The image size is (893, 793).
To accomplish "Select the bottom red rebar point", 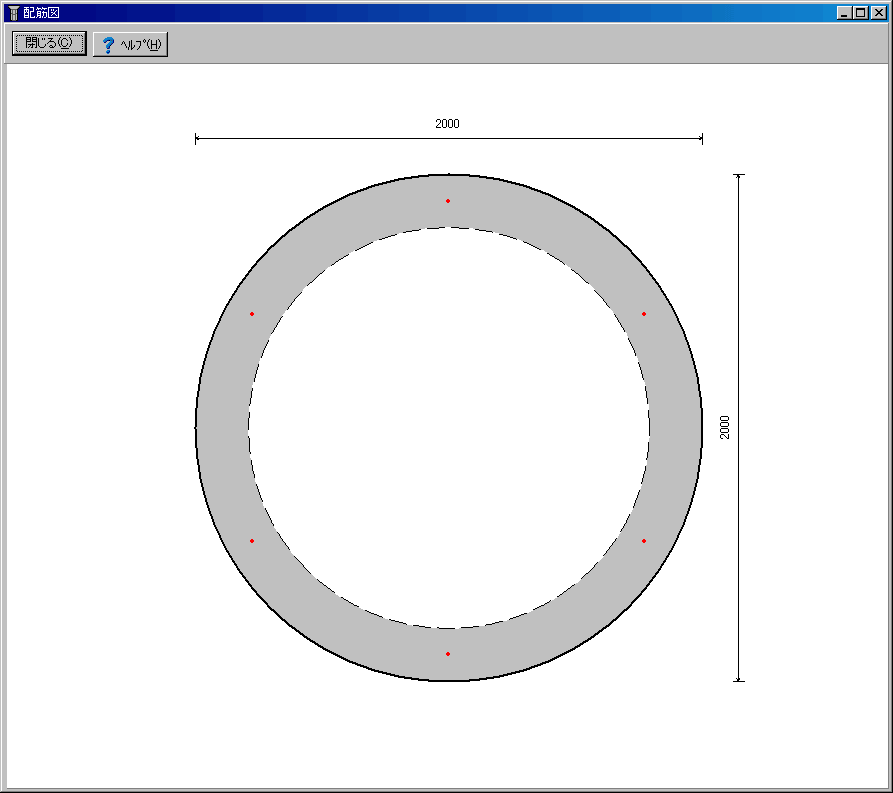I will pos(448,654).
